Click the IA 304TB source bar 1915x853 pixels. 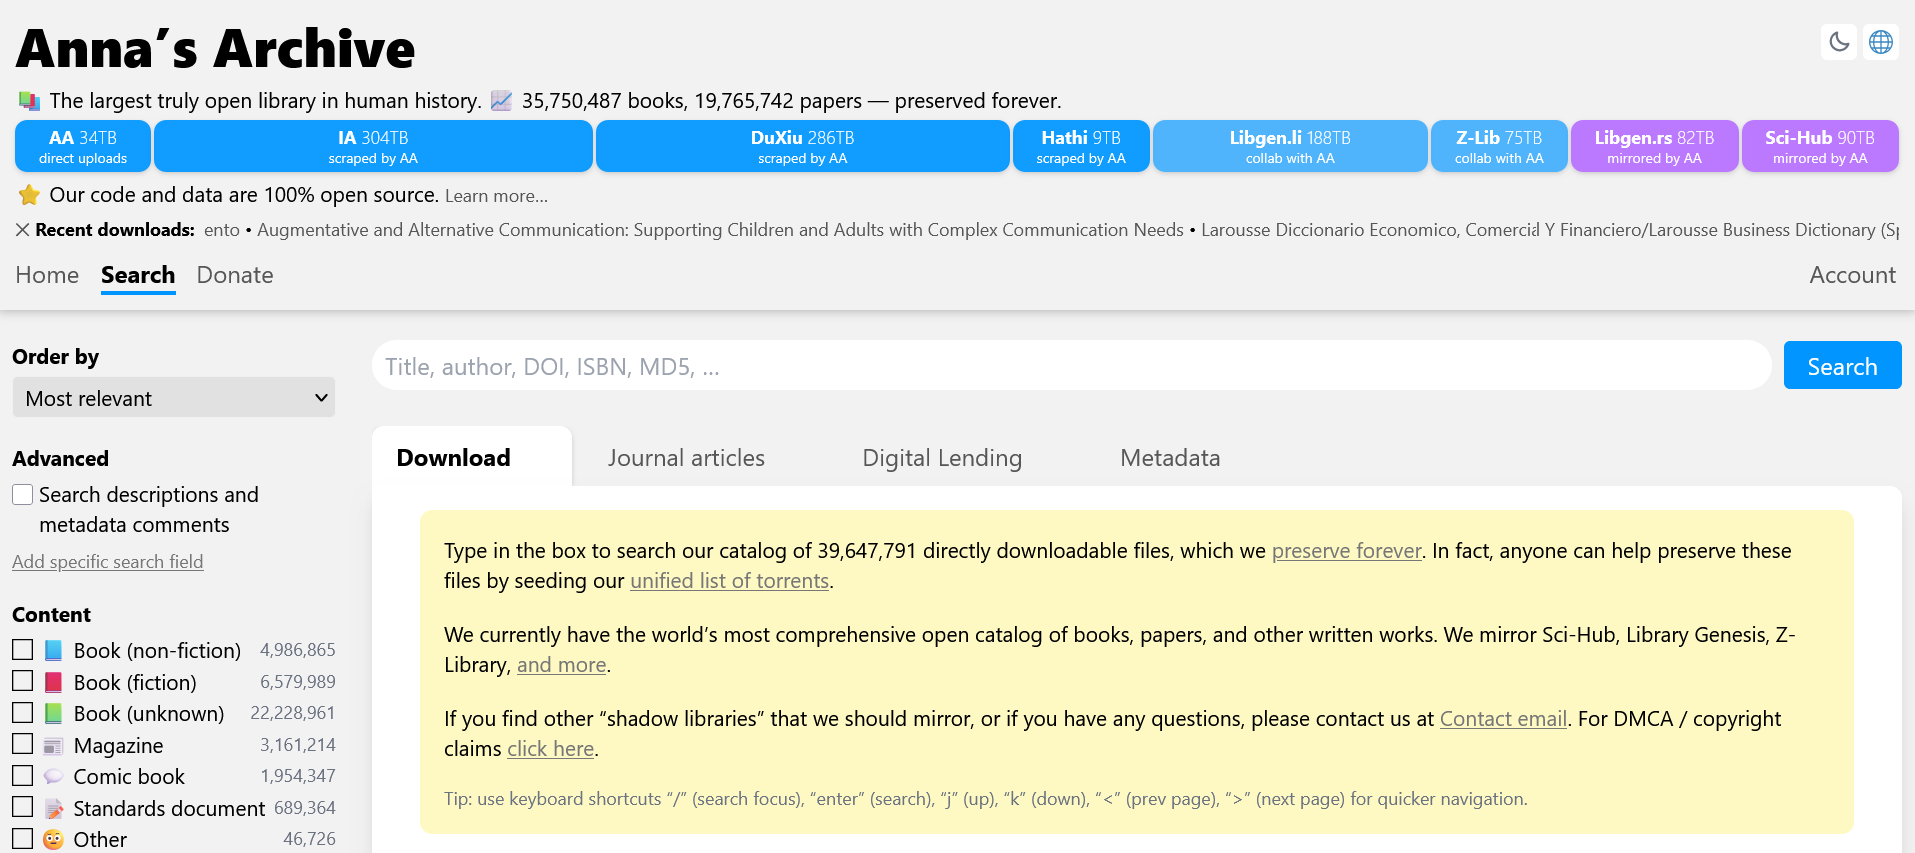(373, 146)
